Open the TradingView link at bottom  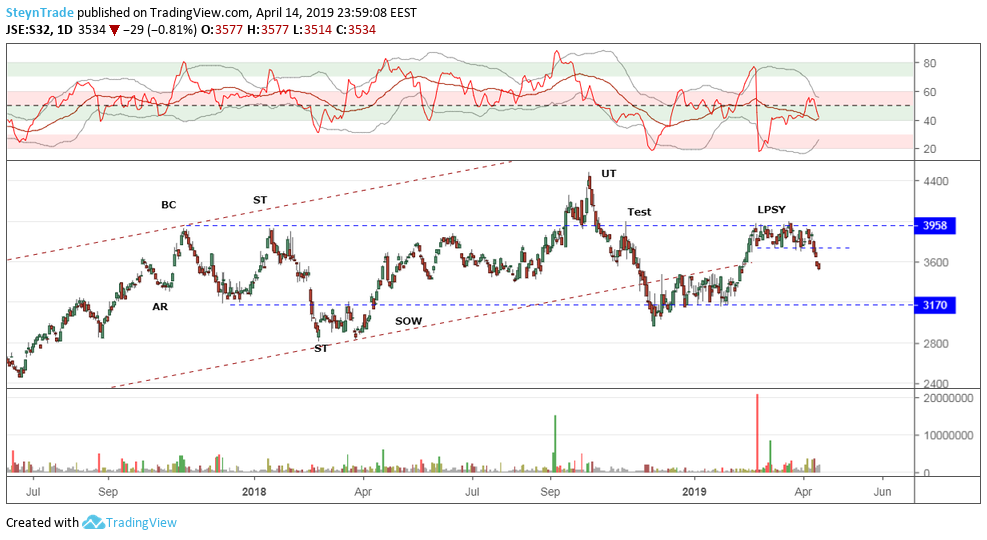(141, 522)
